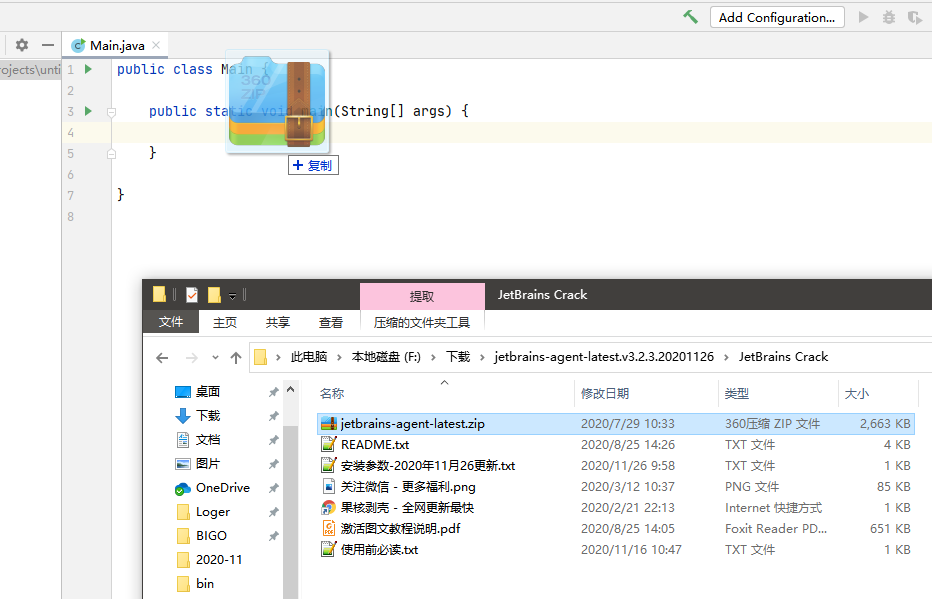Go up one folder level
Viewport: 932px width, 599px height.
click(236, 357)
